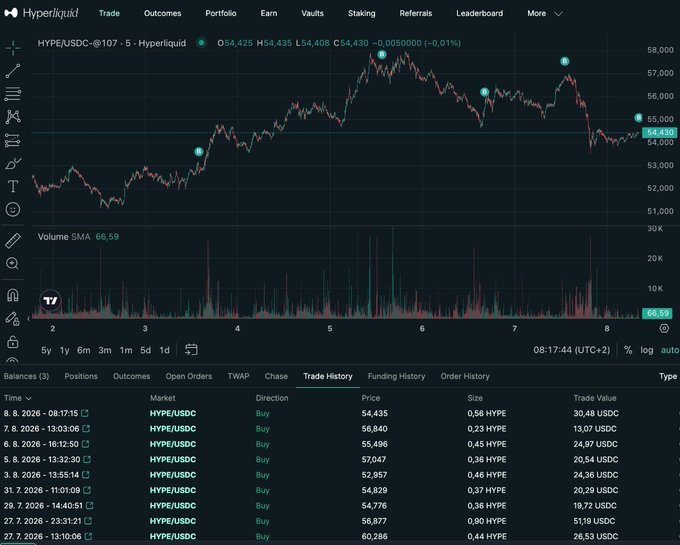This screenshot has width=680, height=545.
Task: Toggle magnet mode for drawings
Action: (13, 295)
